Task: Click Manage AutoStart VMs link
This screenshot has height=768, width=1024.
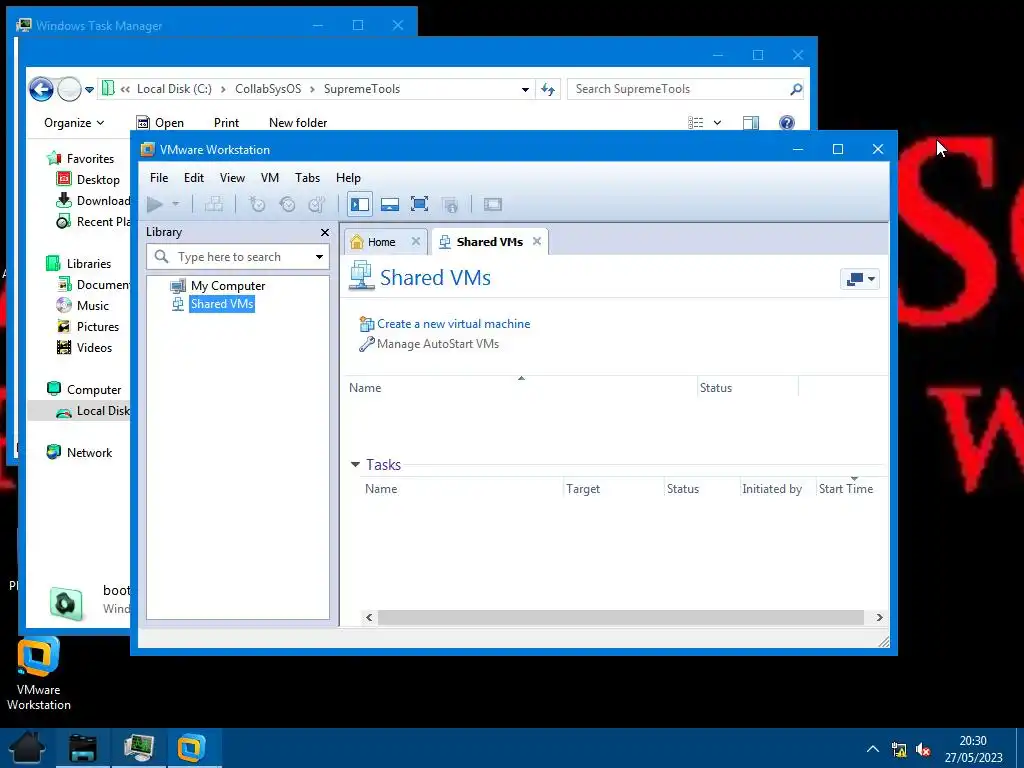Action: (x=438, y=344)
